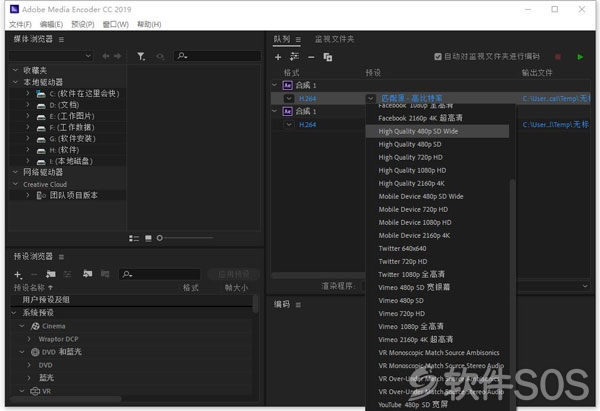Click the preset browser search field
The width and height of the screenshot is (600, 411).
(x=160, y=274)
